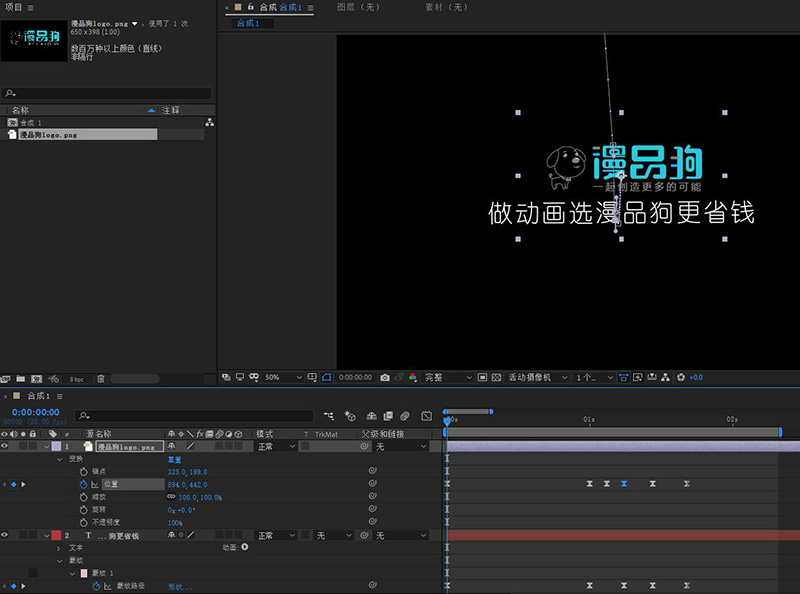800x594 pixels.
Task: Click the 重置 transform reset link
Action: coord(174,460)
